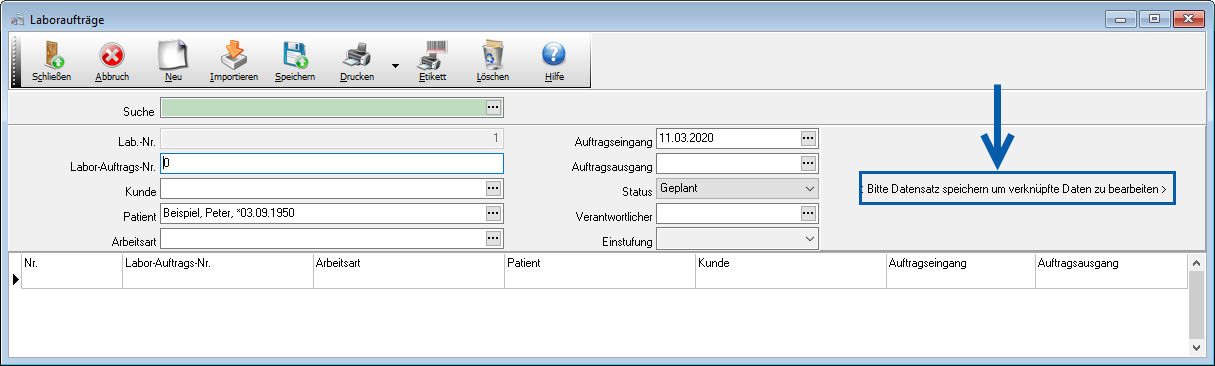Click the Kunde column header
The image size is (1215, 366).
point(791,263)
